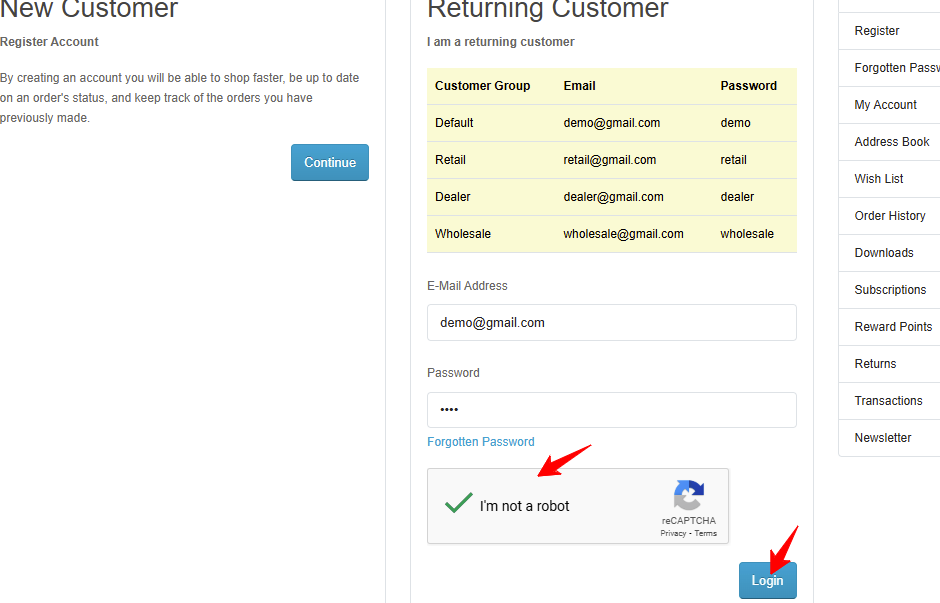Click the Continue button under Register Account
The width and height of the screenshot is (940, 603).
[x=330, y=162]
